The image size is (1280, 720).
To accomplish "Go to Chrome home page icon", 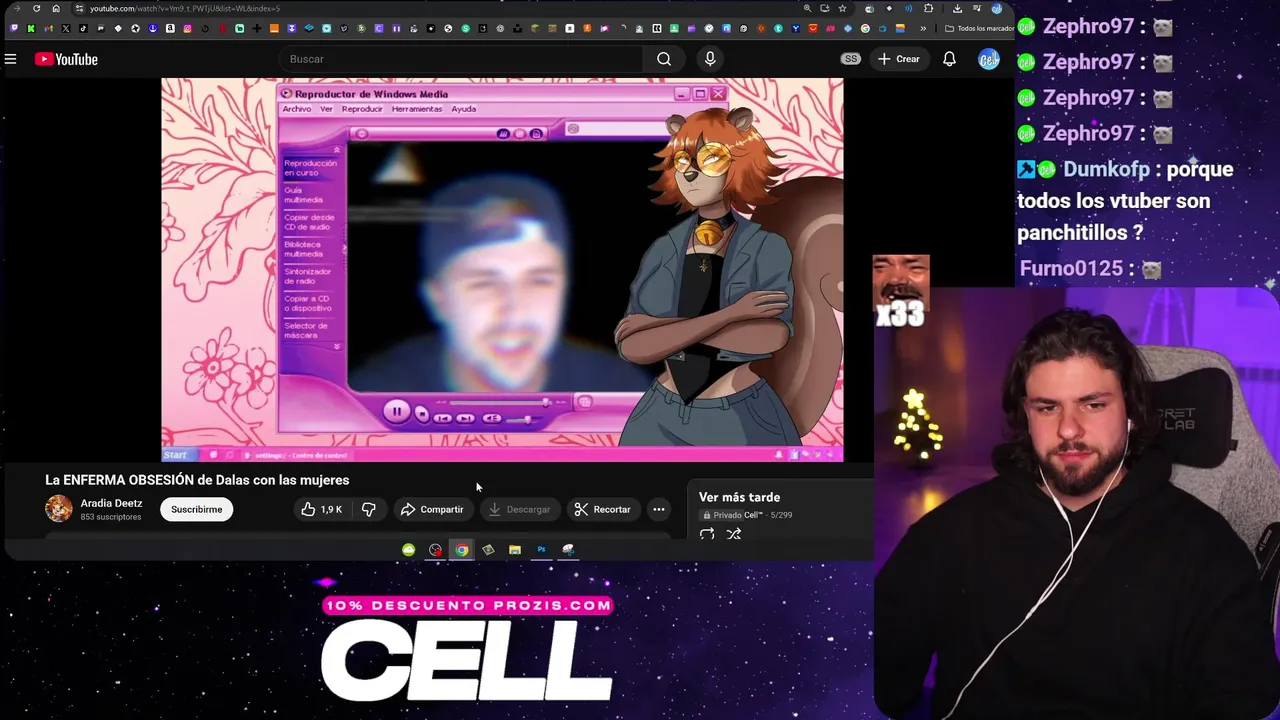I will click(x=56, y=8).
